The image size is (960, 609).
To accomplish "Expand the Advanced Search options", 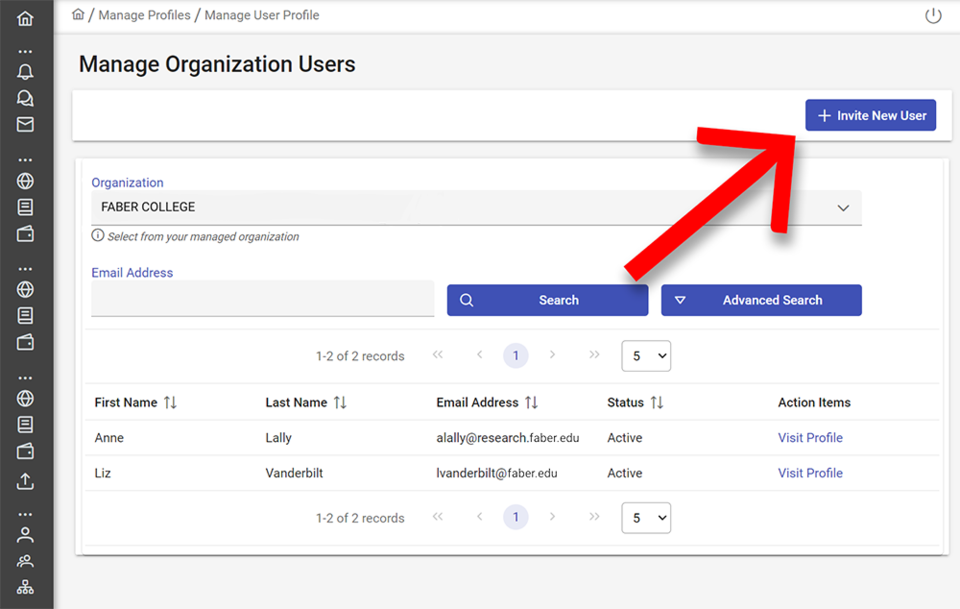I will click(761, 299).
